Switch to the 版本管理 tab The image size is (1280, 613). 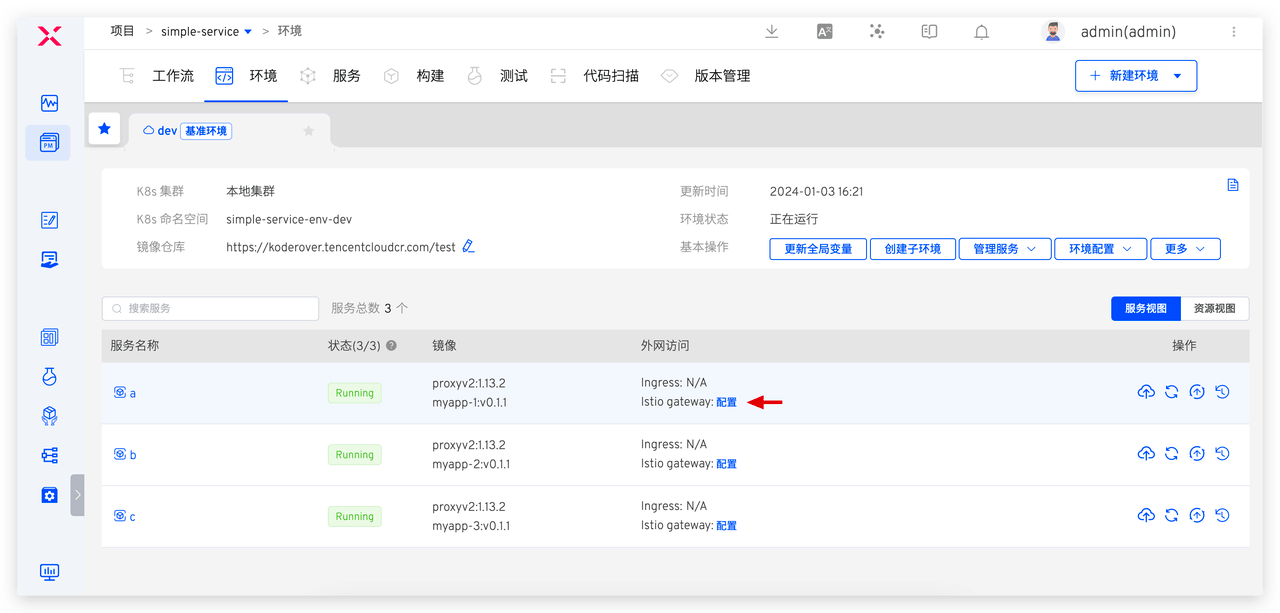click(x=706, y=76)
